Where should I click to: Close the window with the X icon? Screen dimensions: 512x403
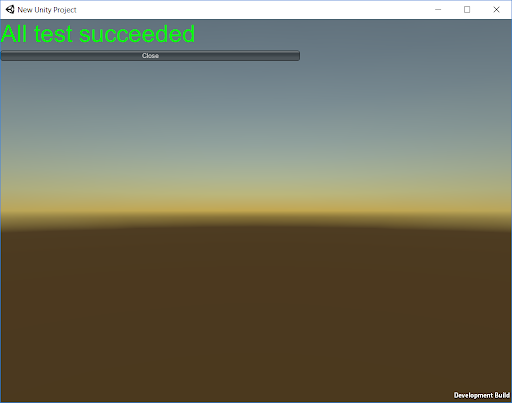[x=496, y=10]
